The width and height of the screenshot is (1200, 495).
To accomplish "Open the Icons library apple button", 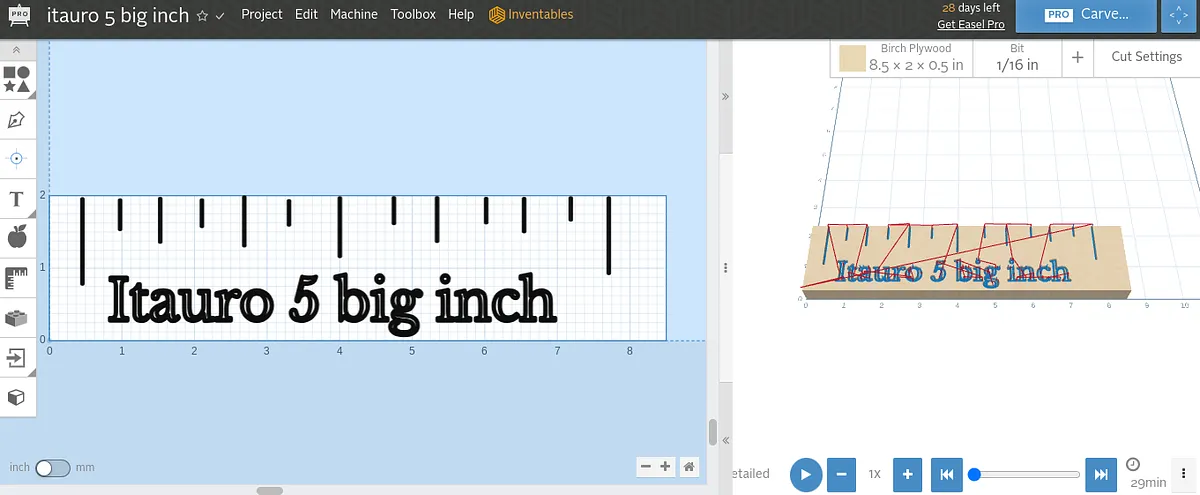I will pyautogui.click(x=17, y=238).
